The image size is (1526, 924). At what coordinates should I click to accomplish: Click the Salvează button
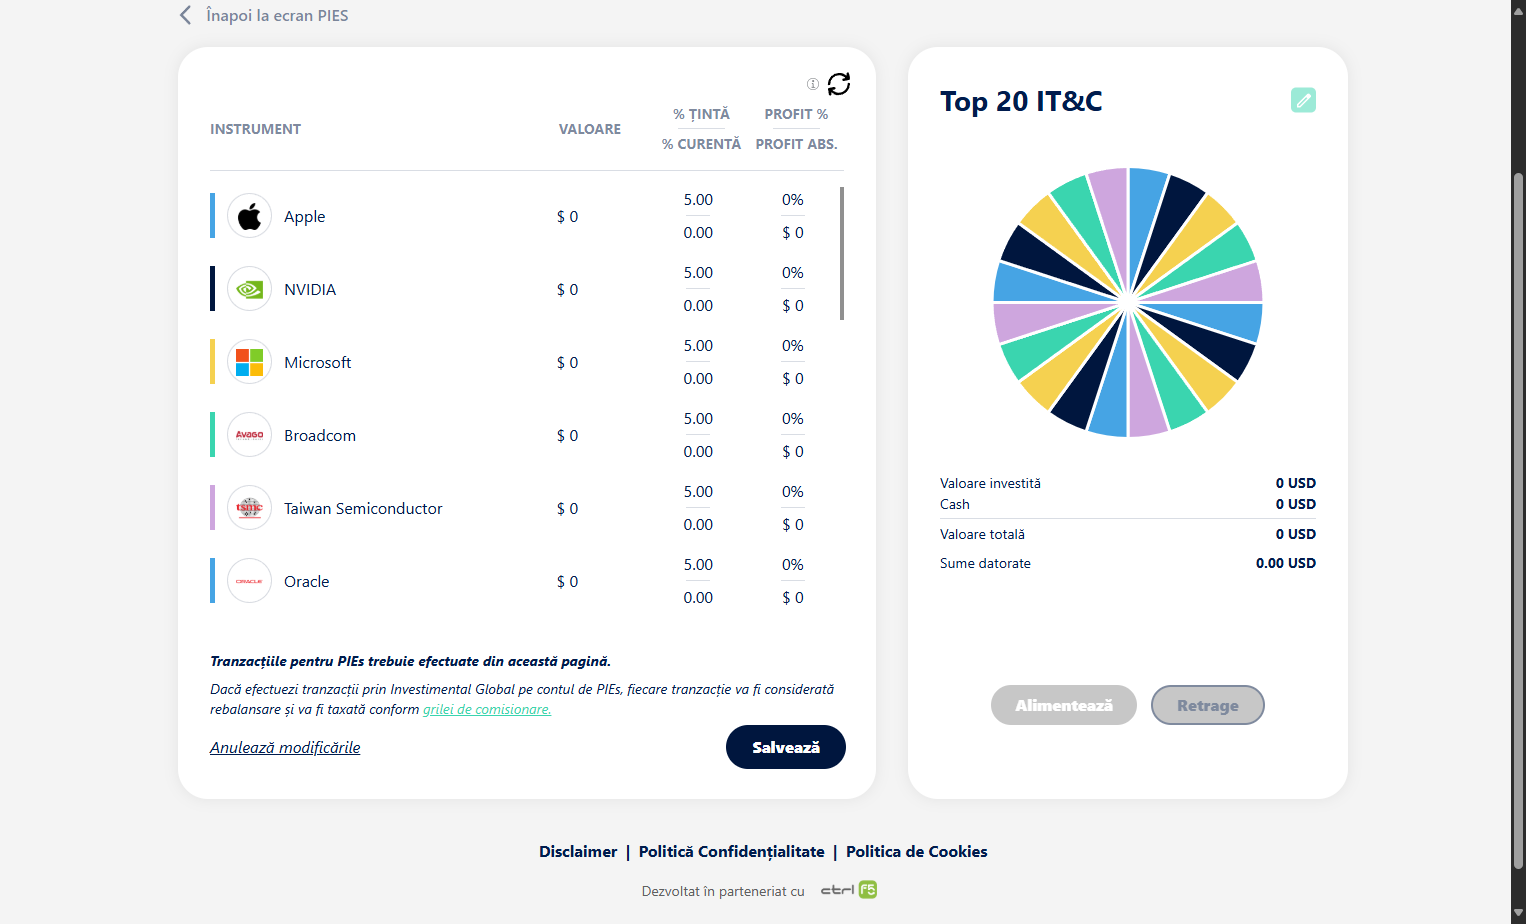click(786, 747)
